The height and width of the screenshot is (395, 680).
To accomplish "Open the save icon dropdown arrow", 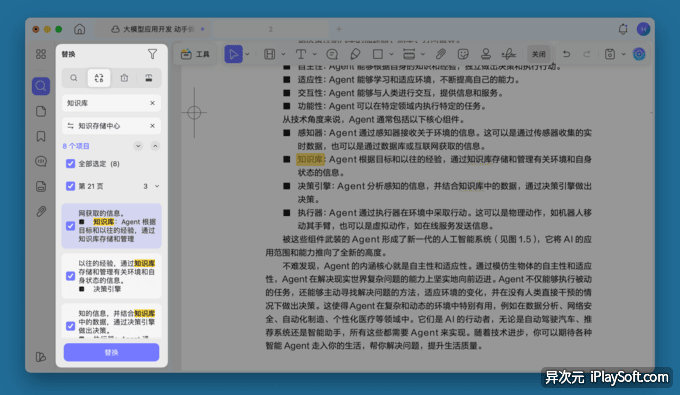I will pyautogui.click(x=624, y=54).
